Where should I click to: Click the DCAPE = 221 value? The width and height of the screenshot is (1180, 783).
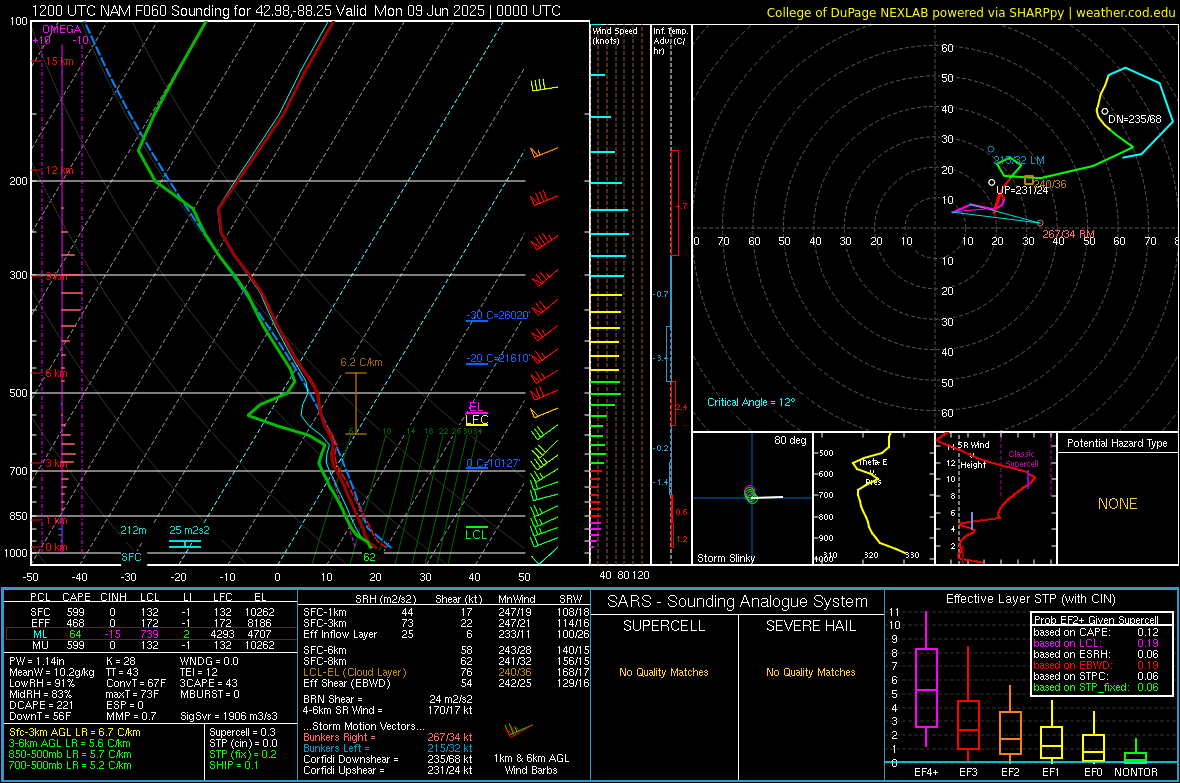41,705
